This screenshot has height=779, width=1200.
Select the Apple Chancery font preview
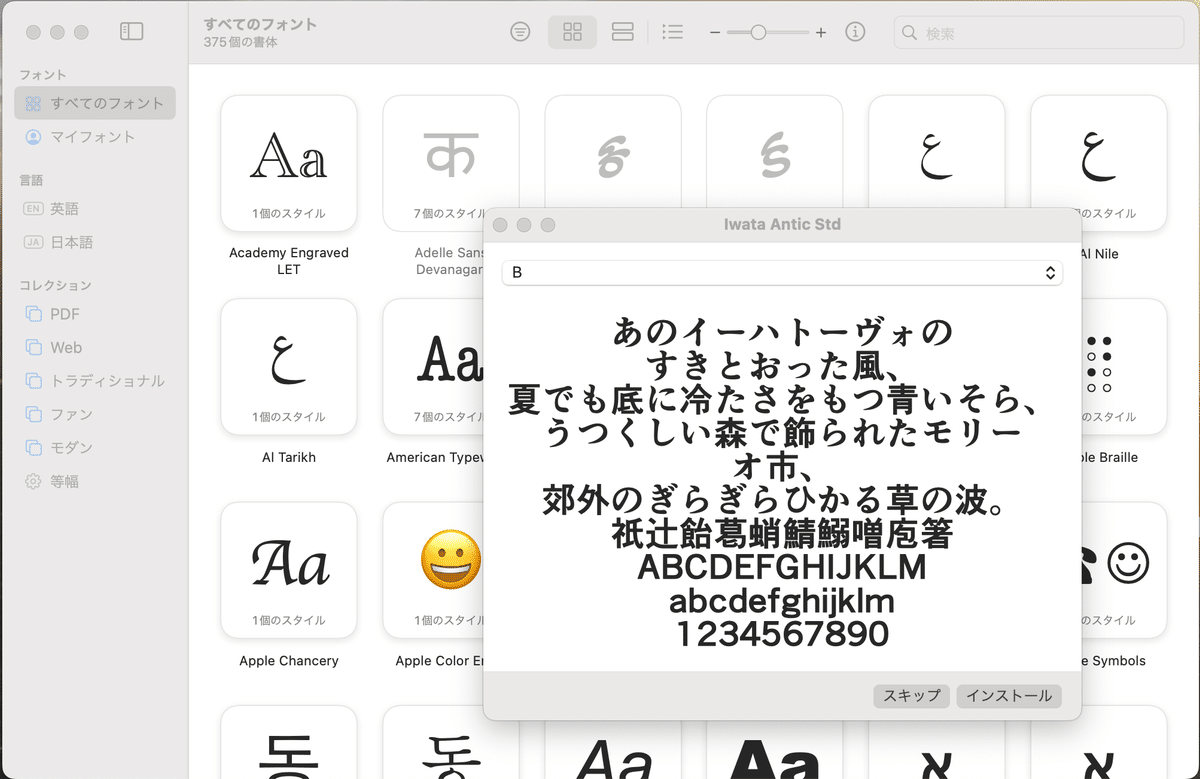tap(288, 570)
